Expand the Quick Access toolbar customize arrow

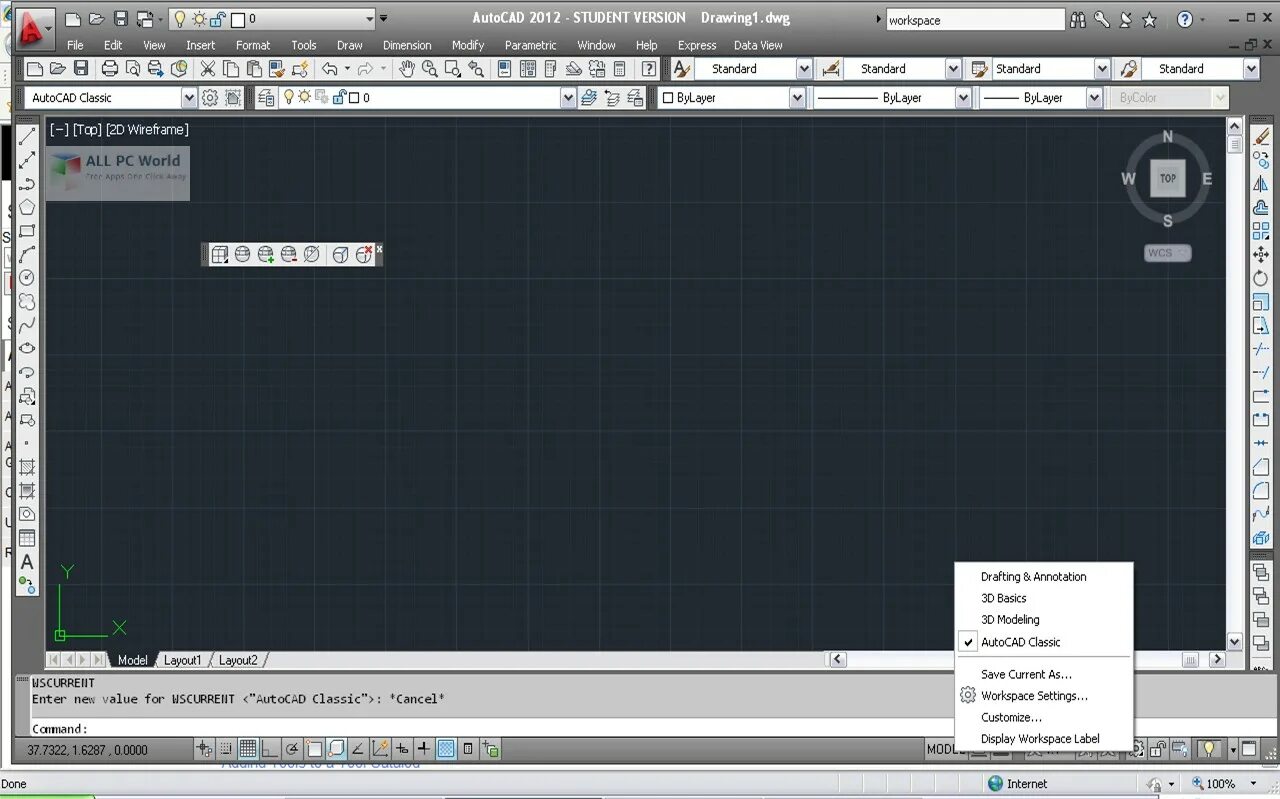coord(383,19)
